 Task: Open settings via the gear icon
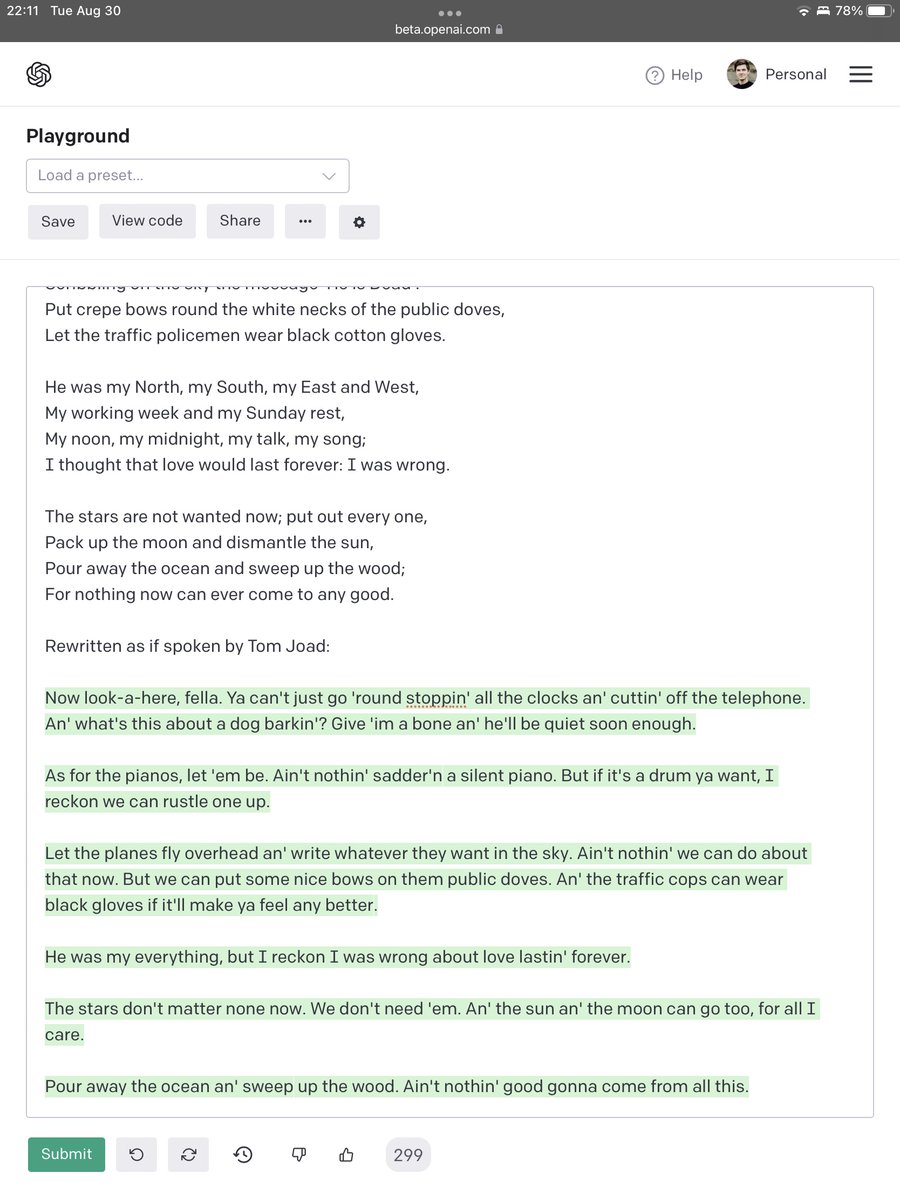(359, 222)
